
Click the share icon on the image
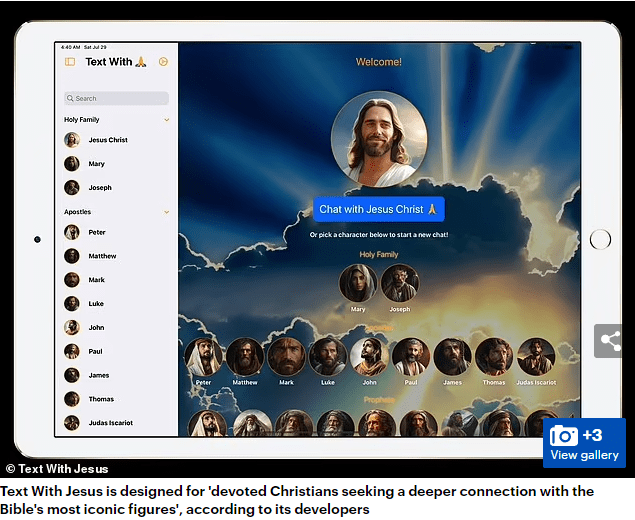[x=610, y=341]
